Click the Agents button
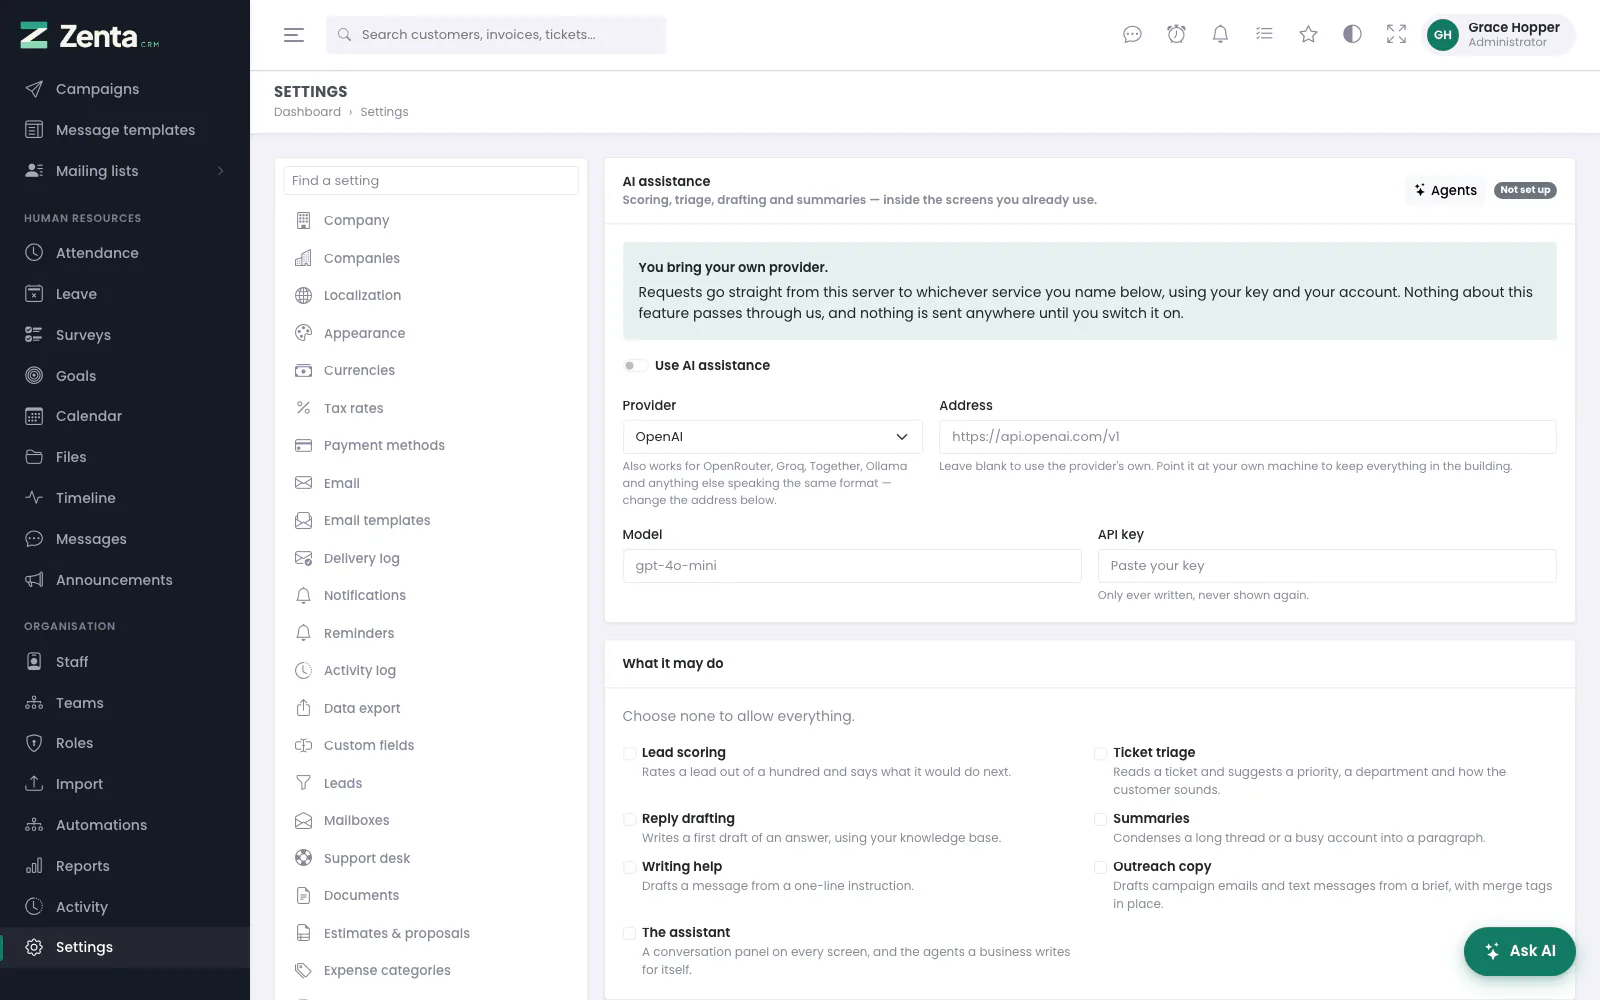Screen dimensions: 1600x1000 (x=1445, y=190)
